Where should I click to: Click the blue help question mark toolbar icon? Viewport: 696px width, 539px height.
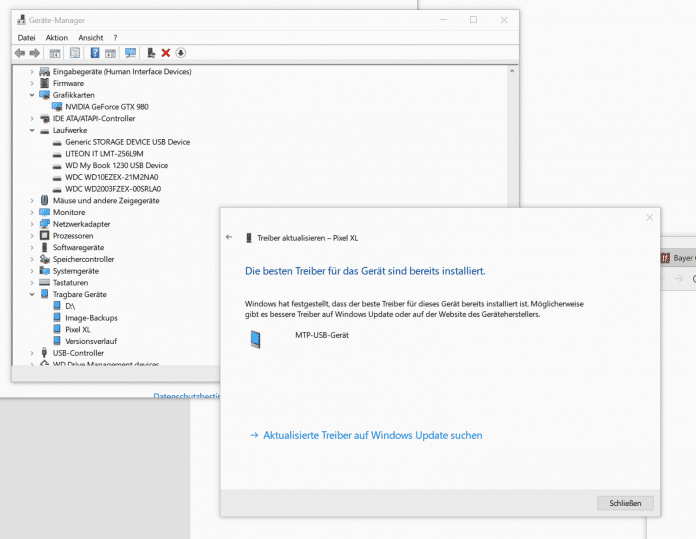95,53
